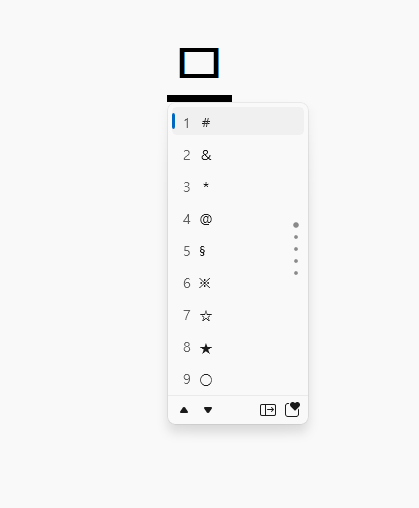Image resolution: width=419 pixels, height=508 pixels.
Task: Choose the ampersand candidate
Action: [x=238, y=155]
